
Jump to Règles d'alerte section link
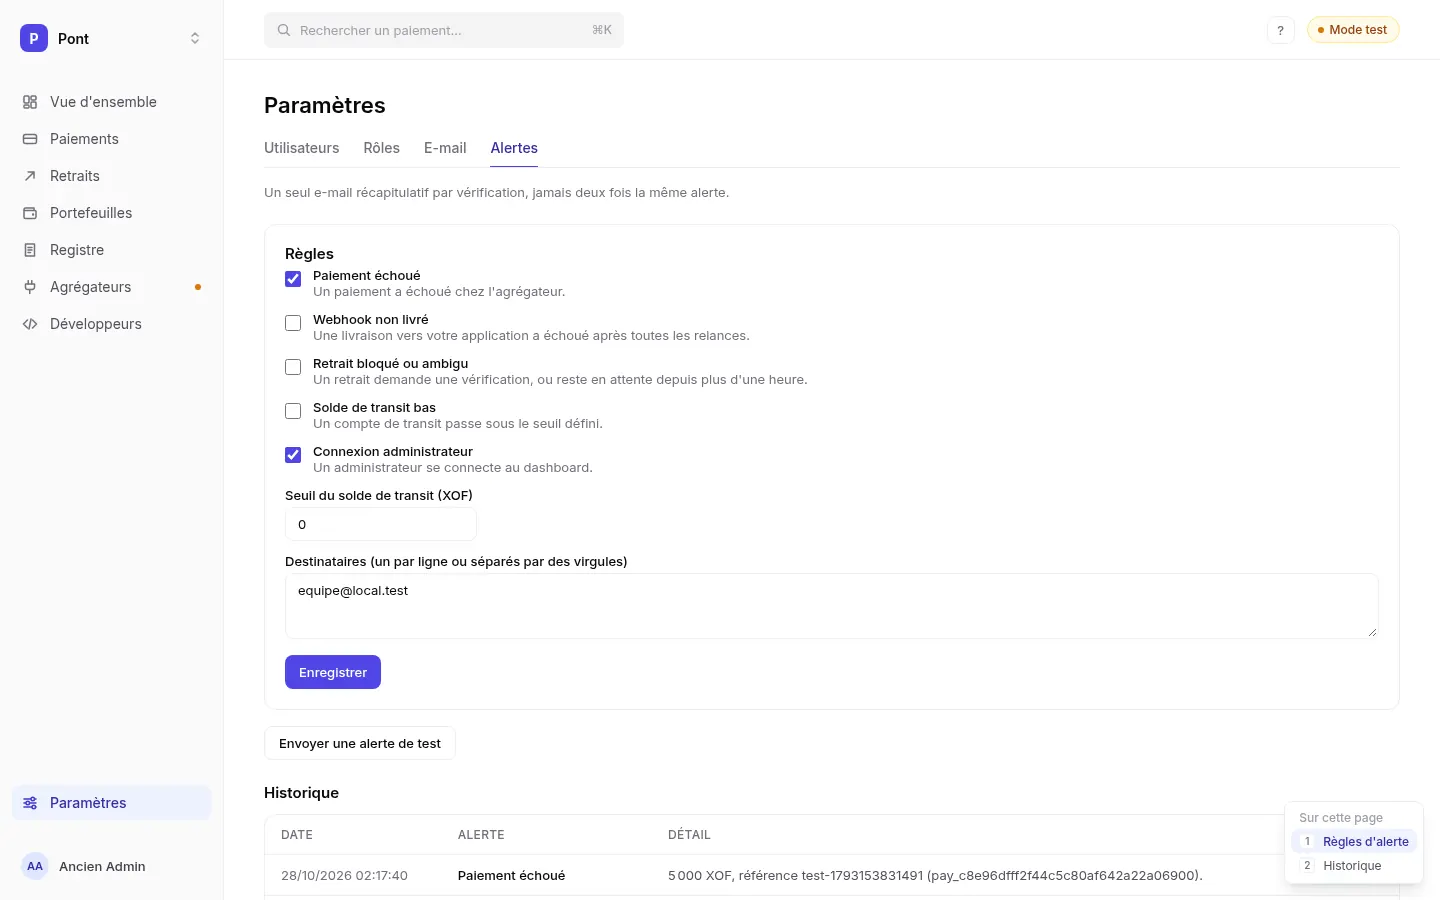pyautogui.click(x=1354, y=842)
